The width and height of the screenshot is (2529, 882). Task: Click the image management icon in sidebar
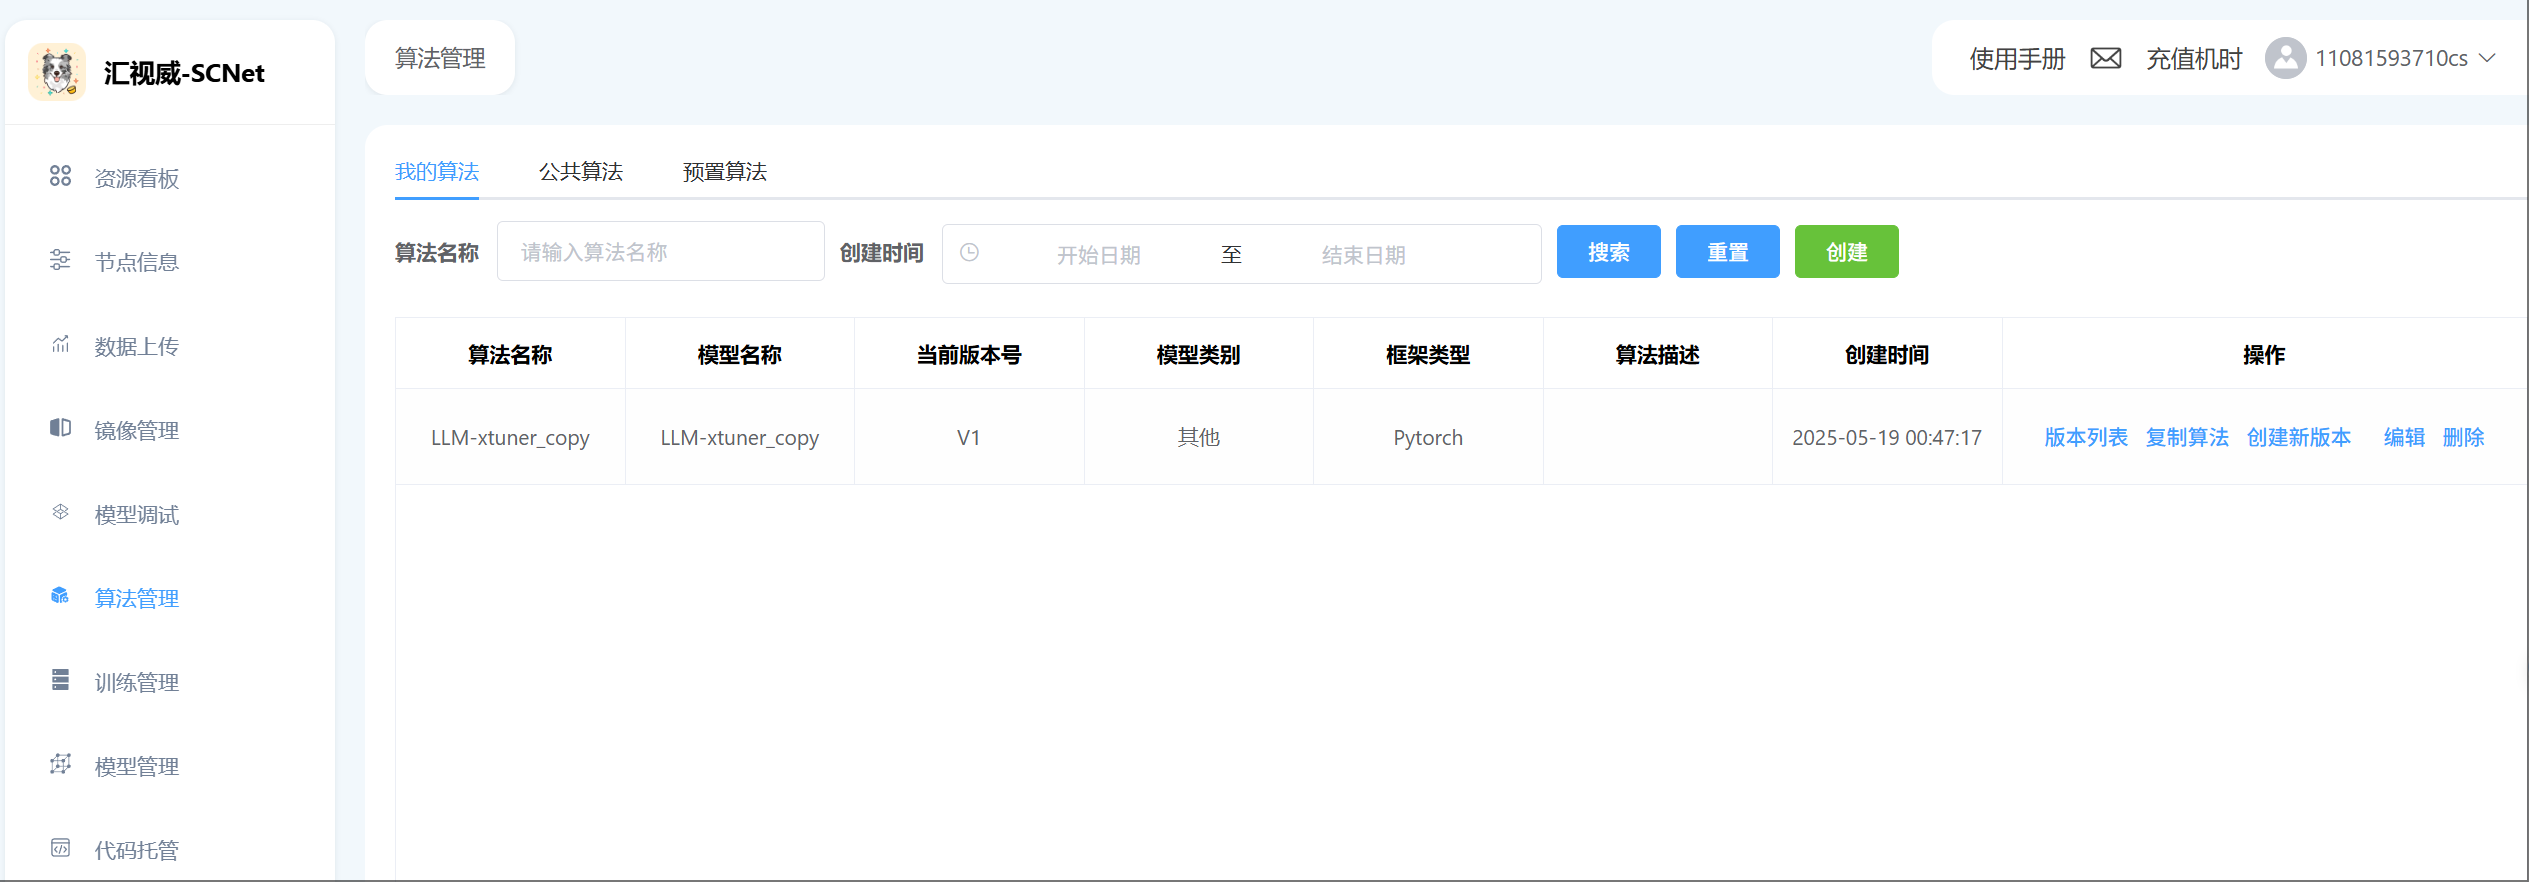pos(60,428)
